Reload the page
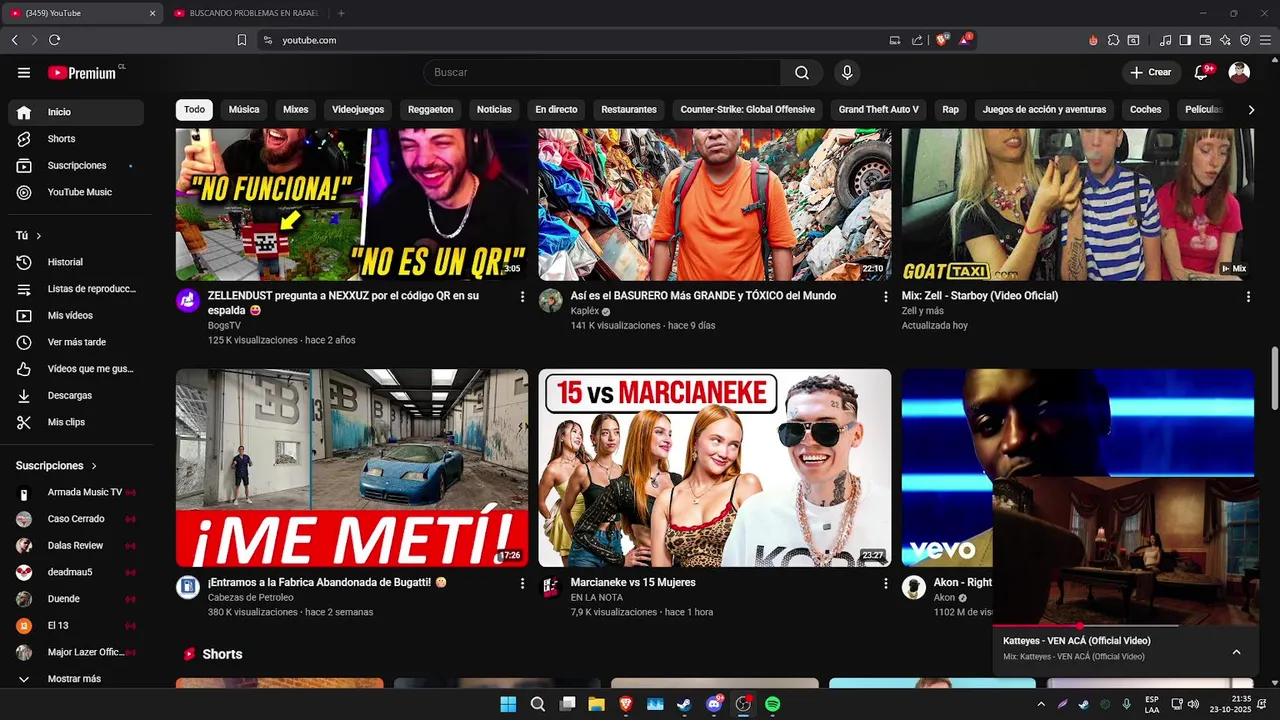The width and height of the screenshot is (1280, 720). tap(54, 40)
